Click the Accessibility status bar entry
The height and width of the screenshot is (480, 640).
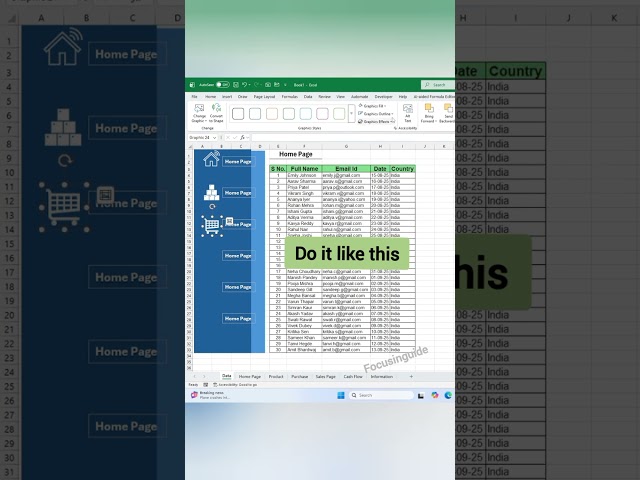click(235, 385)
